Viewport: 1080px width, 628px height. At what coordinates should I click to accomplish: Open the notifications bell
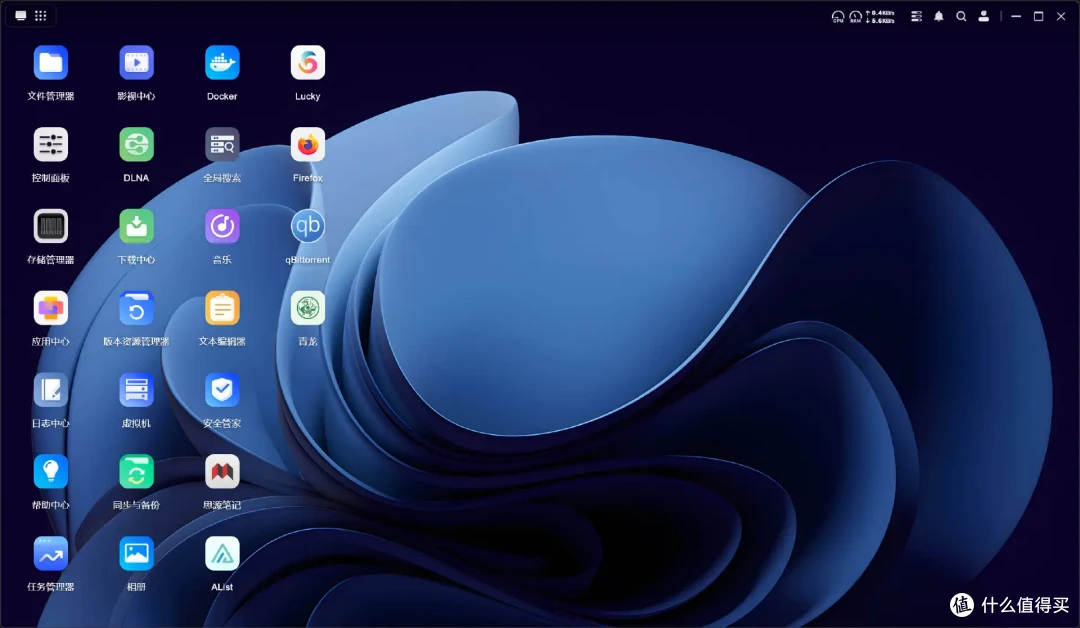click(939, 17)
